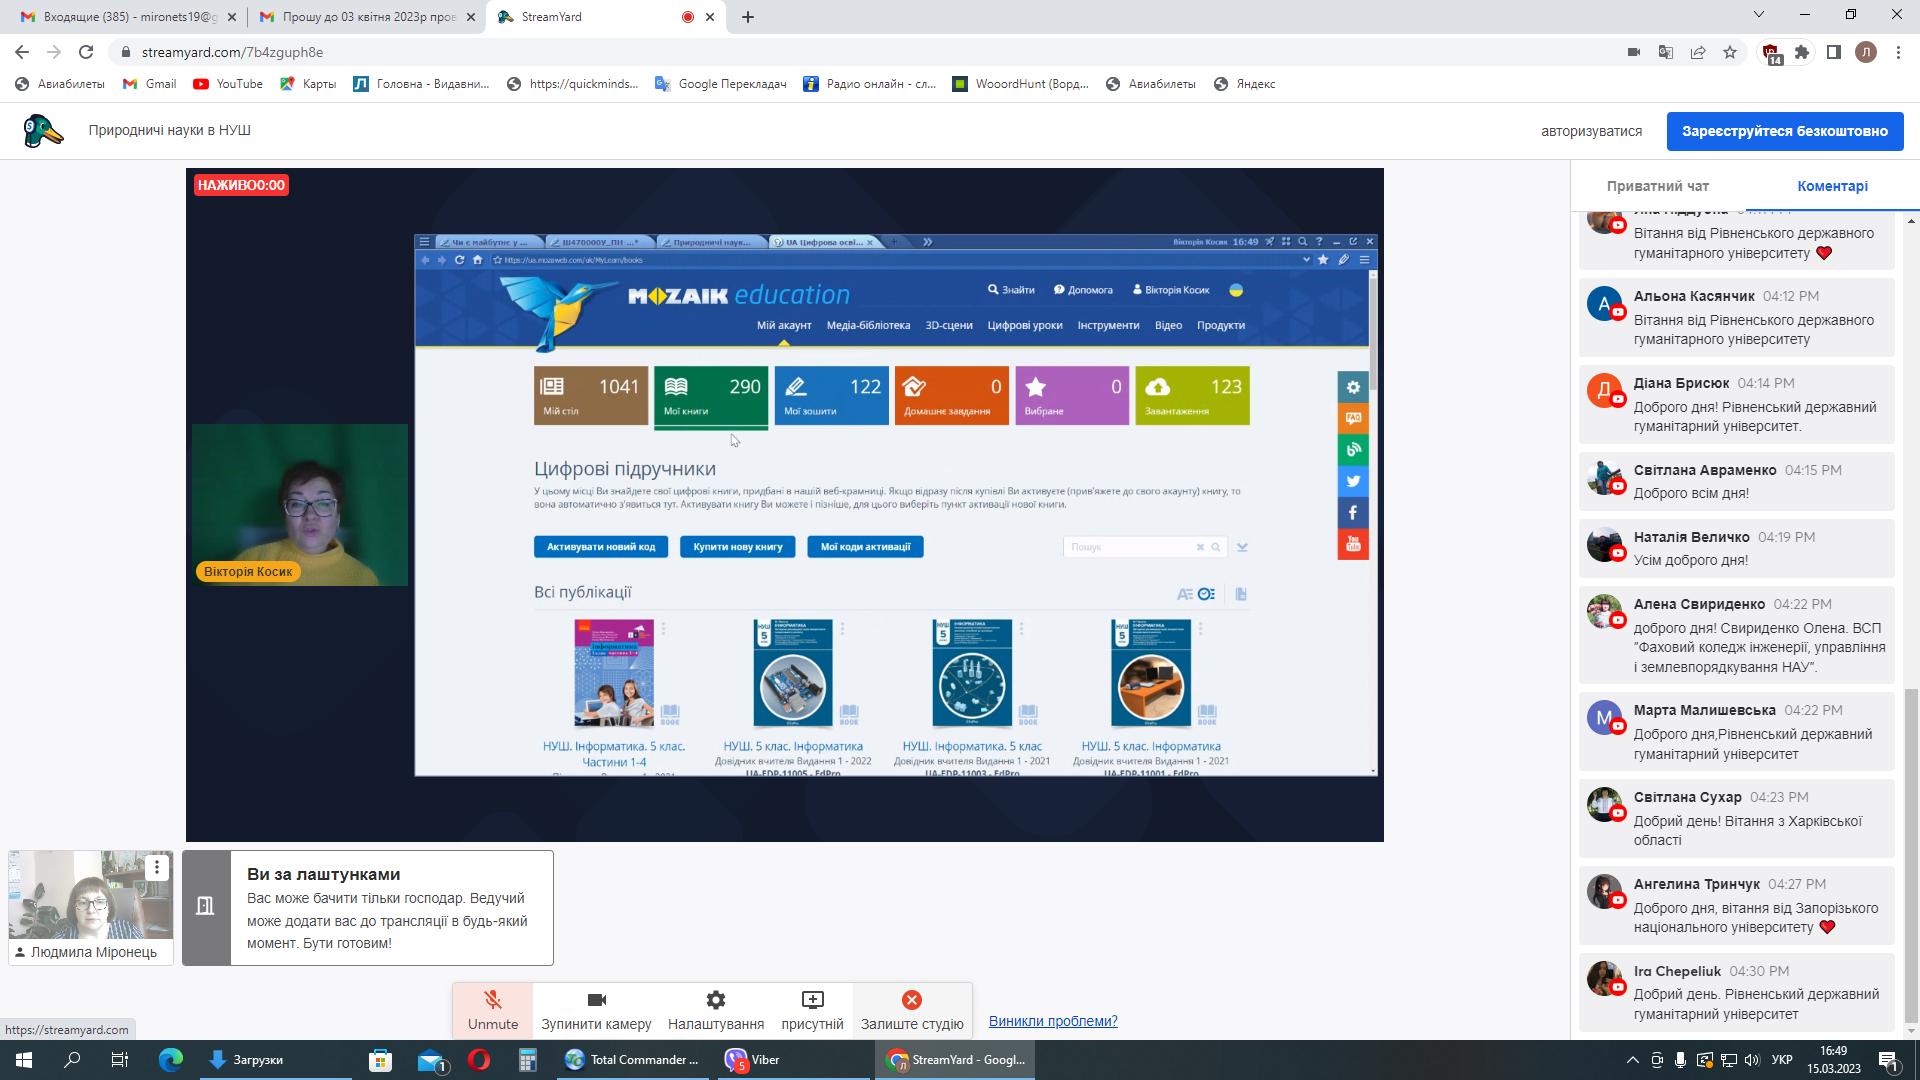Switch to the Коментарі tab

point(1832,186)
